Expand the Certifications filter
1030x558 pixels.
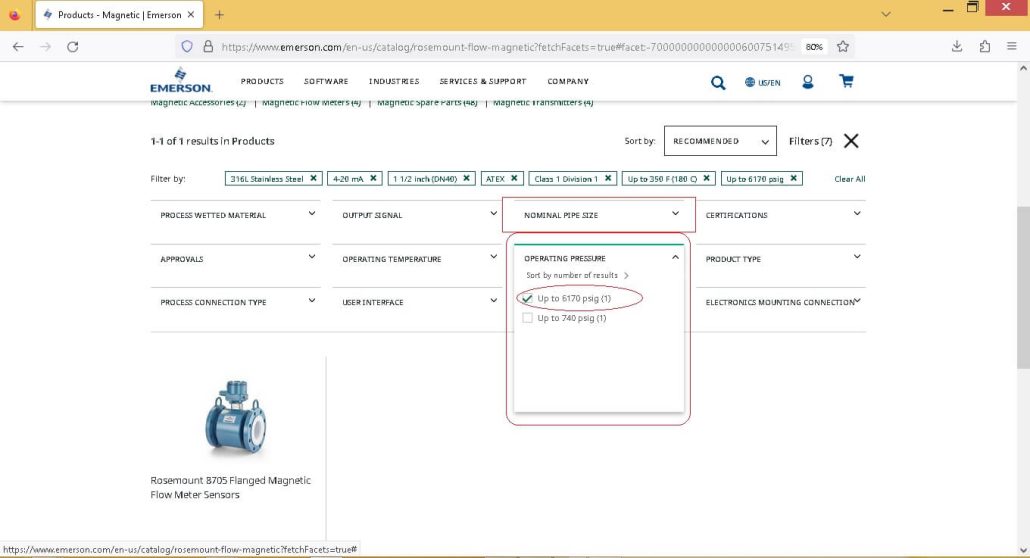[x=781, y=215]
